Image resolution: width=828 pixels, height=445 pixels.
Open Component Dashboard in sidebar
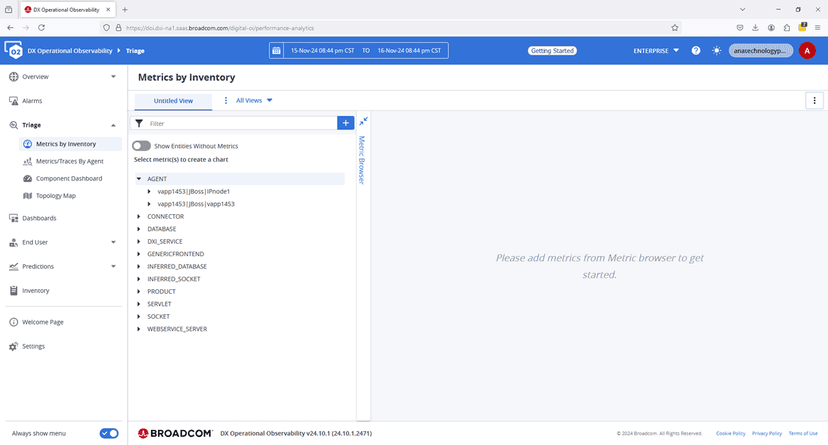(69, 178)
